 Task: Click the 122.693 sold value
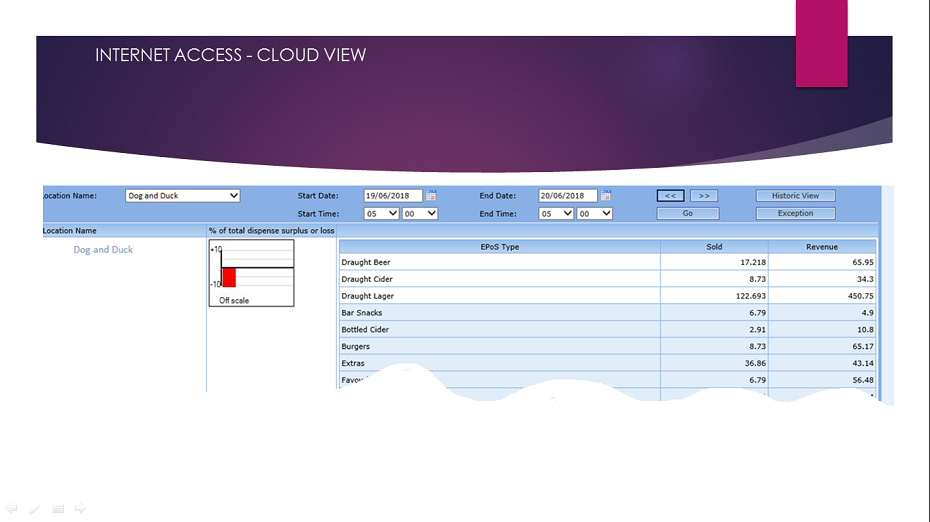tap(751, 296)
